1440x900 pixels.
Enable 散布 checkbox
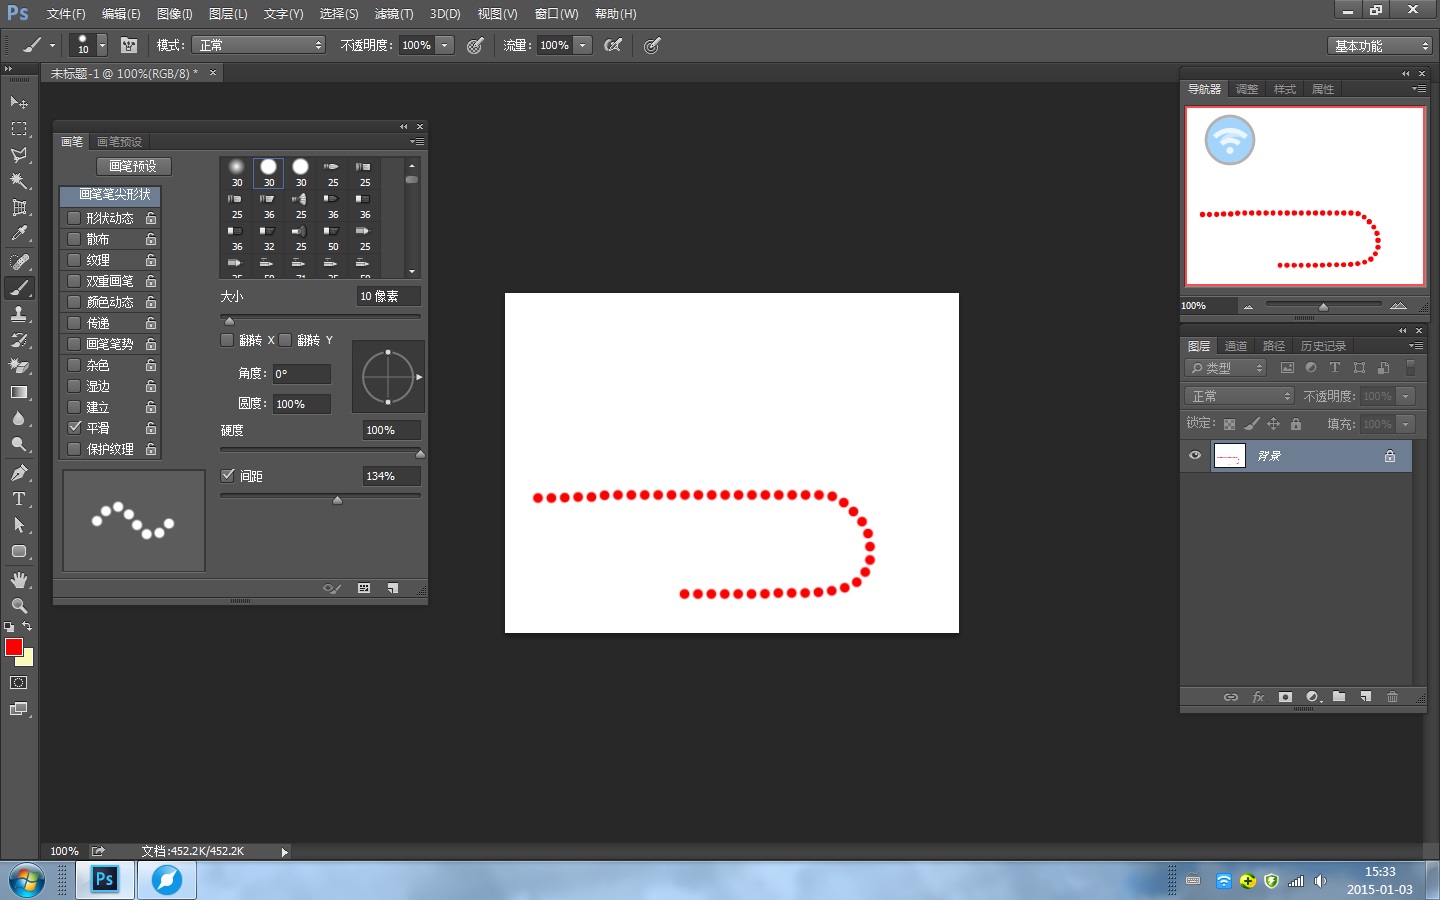pyautogui.click(x=74, y=239)
